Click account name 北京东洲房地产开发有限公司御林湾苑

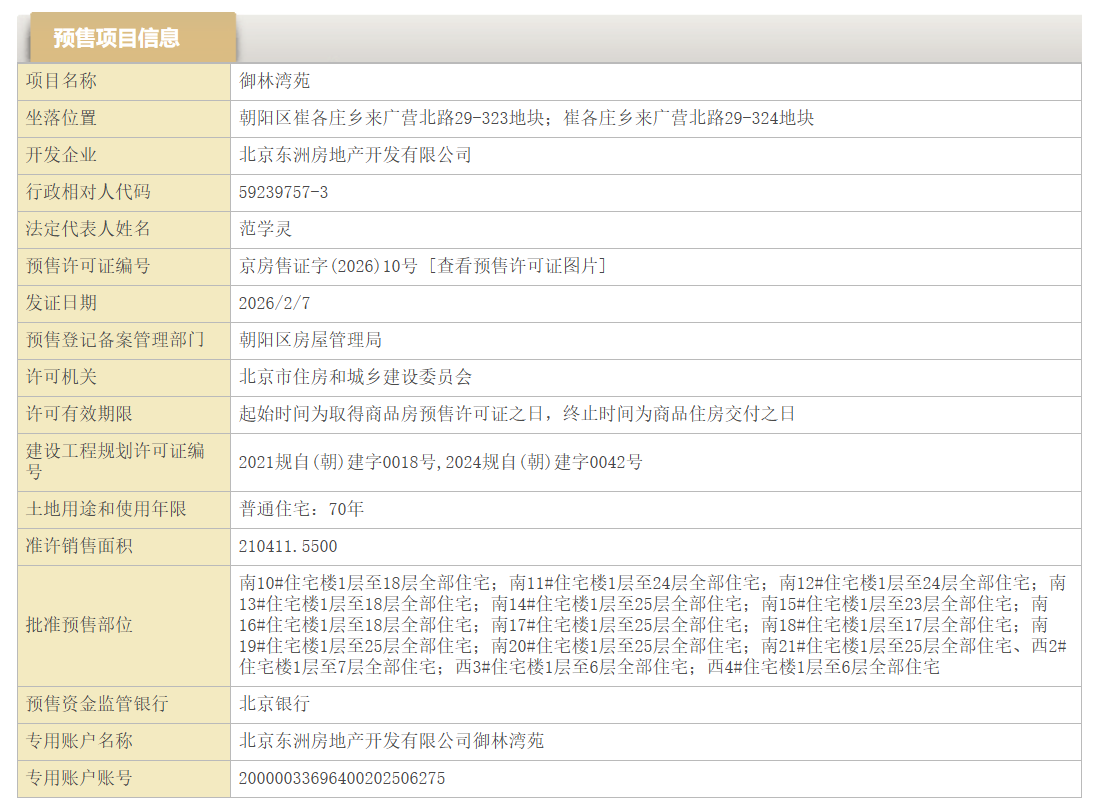(x=391, y=741)
